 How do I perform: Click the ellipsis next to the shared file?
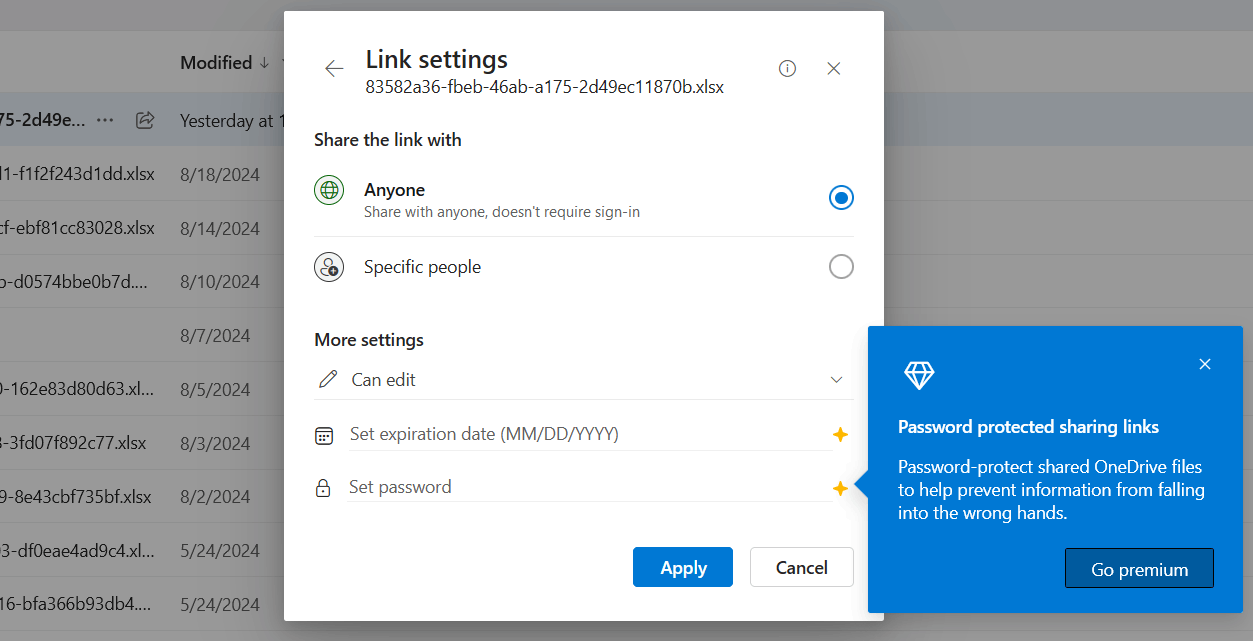(105, 119)
